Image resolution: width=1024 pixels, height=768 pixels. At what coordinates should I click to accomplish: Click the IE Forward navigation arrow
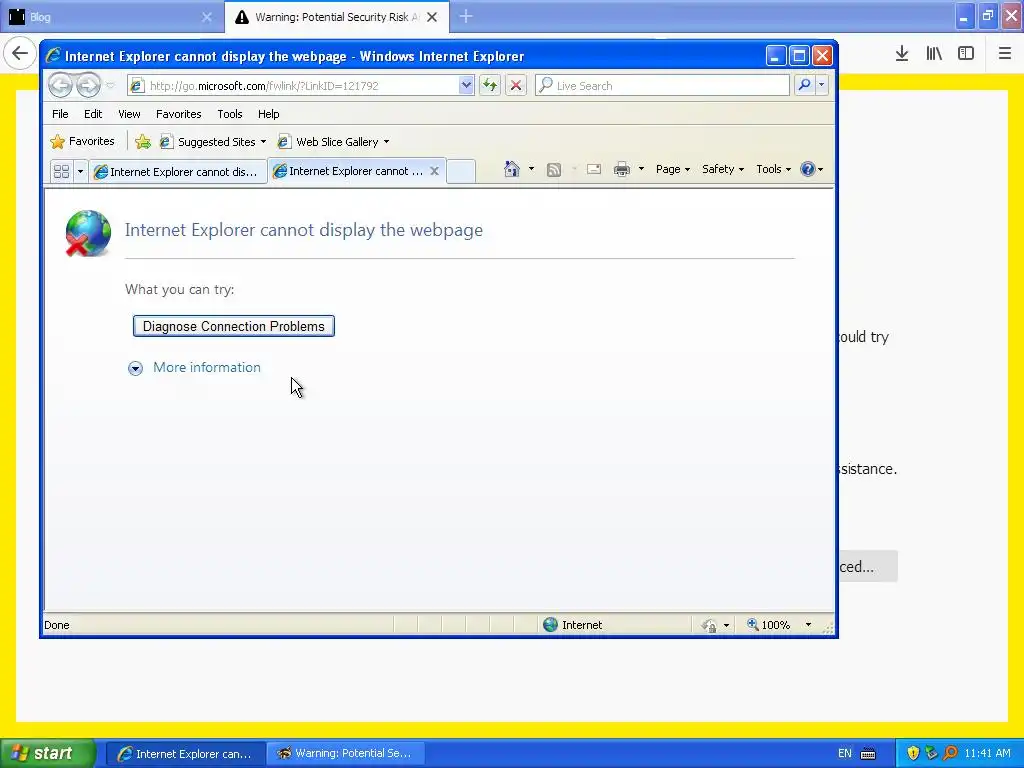tap(88, 85)
